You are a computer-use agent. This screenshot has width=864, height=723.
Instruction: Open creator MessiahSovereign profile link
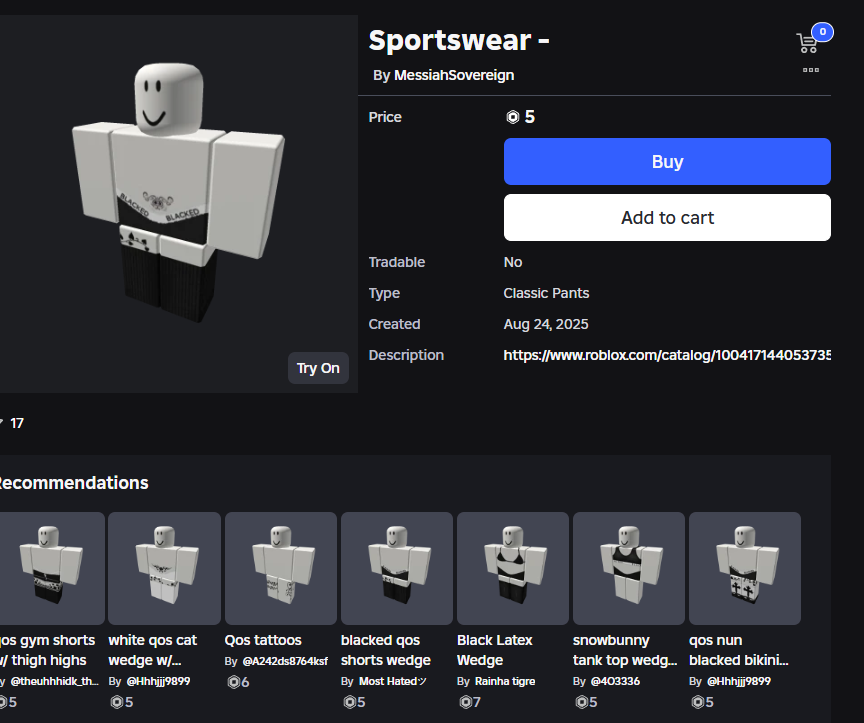[454, 75]
